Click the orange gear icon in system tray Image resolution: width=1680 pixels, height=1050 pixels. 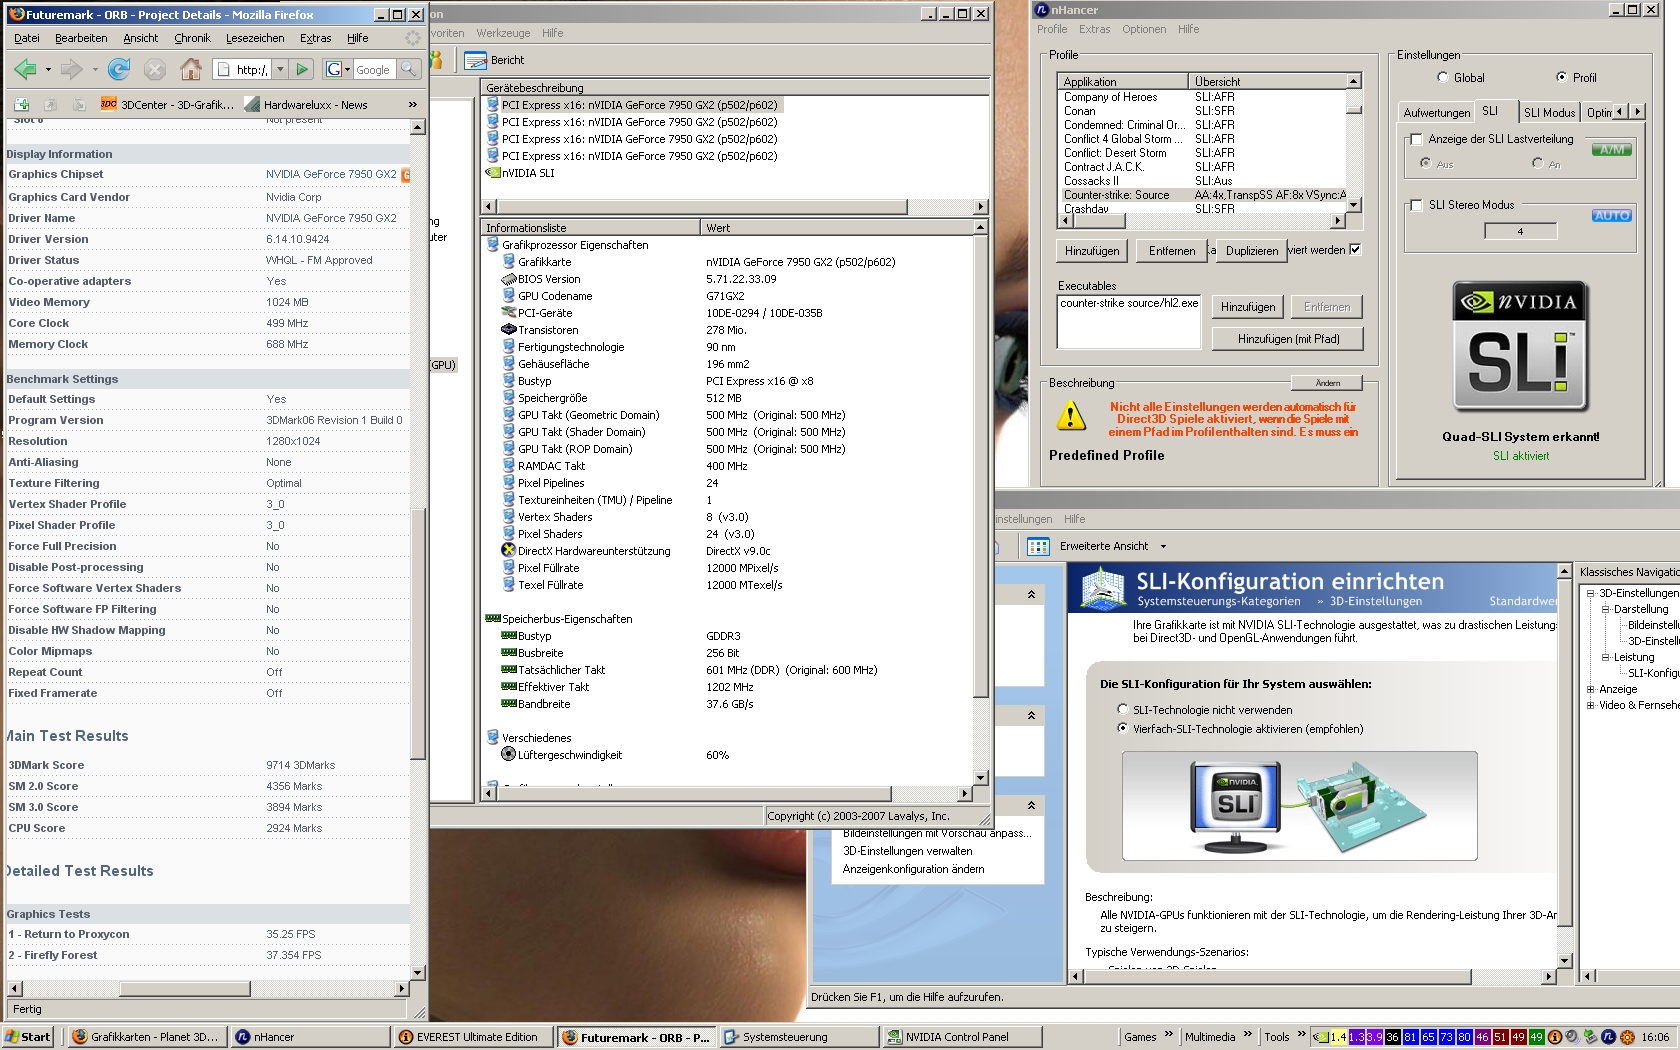point(1627,1037)
